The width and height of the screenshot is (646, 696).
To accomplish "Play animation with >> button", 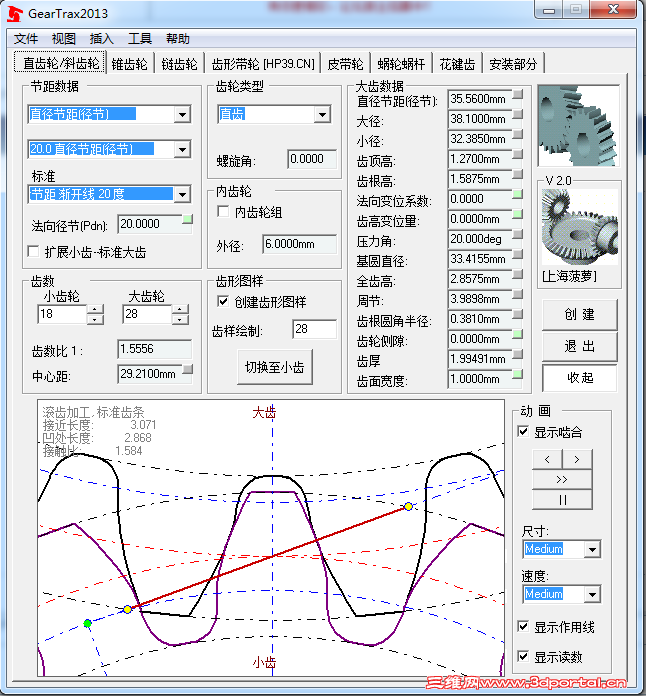I will pyautogui.click(x=562, y=479).
